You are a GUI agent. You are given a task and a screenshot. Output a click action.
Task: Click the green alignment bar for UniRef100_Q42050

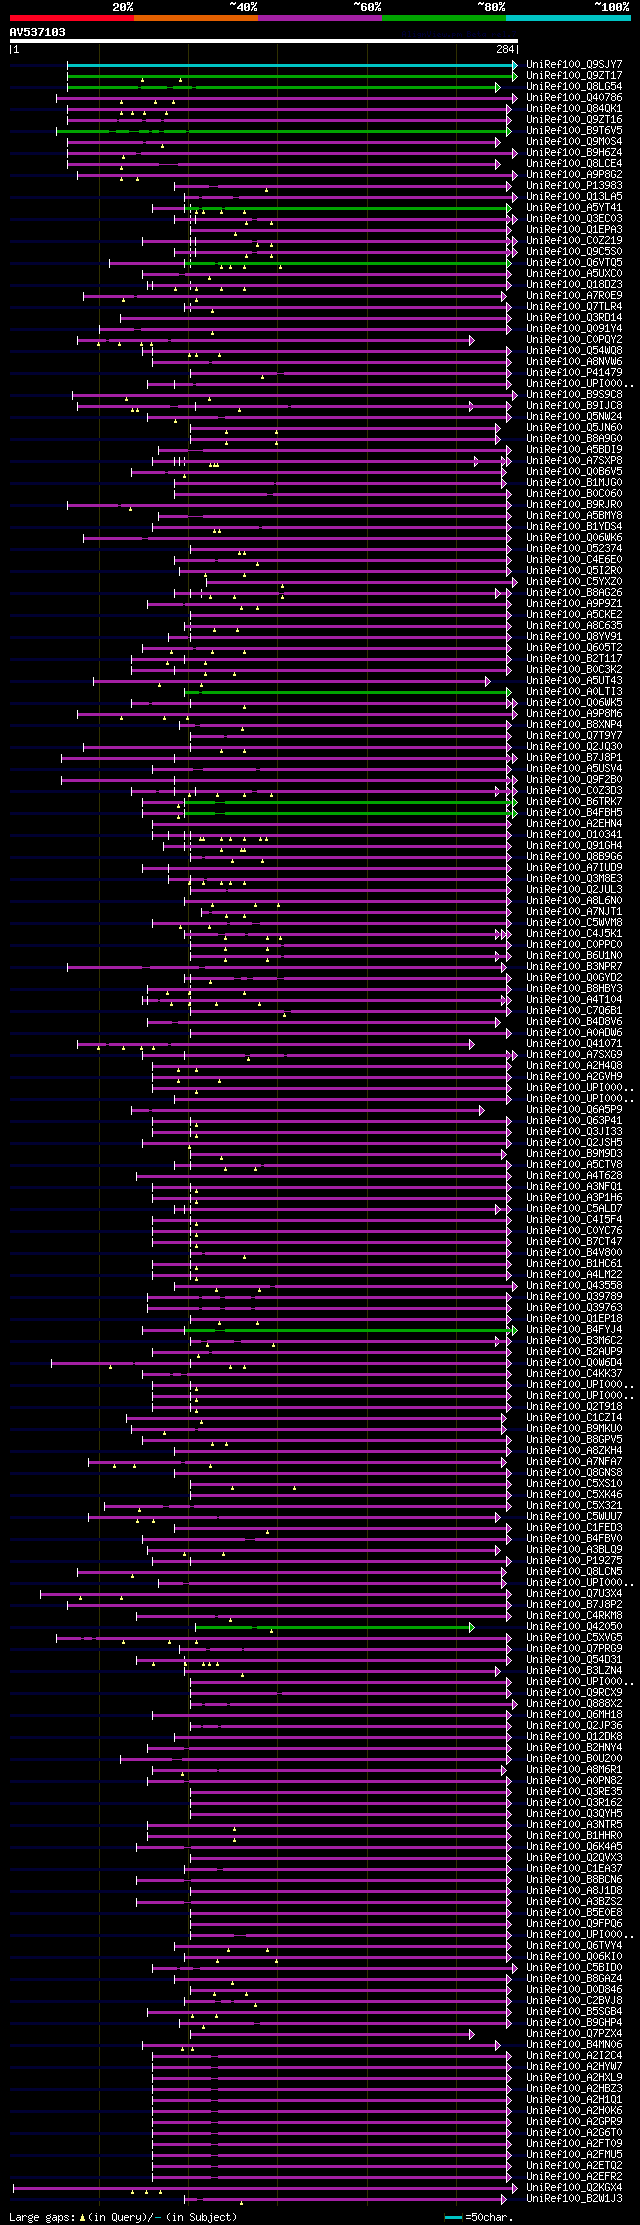[x=333, y=1627]
